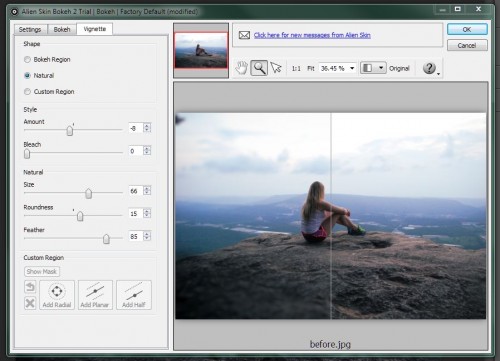500x361 pixels.
Task: Click the Amount slider handle
Action: 70,130
